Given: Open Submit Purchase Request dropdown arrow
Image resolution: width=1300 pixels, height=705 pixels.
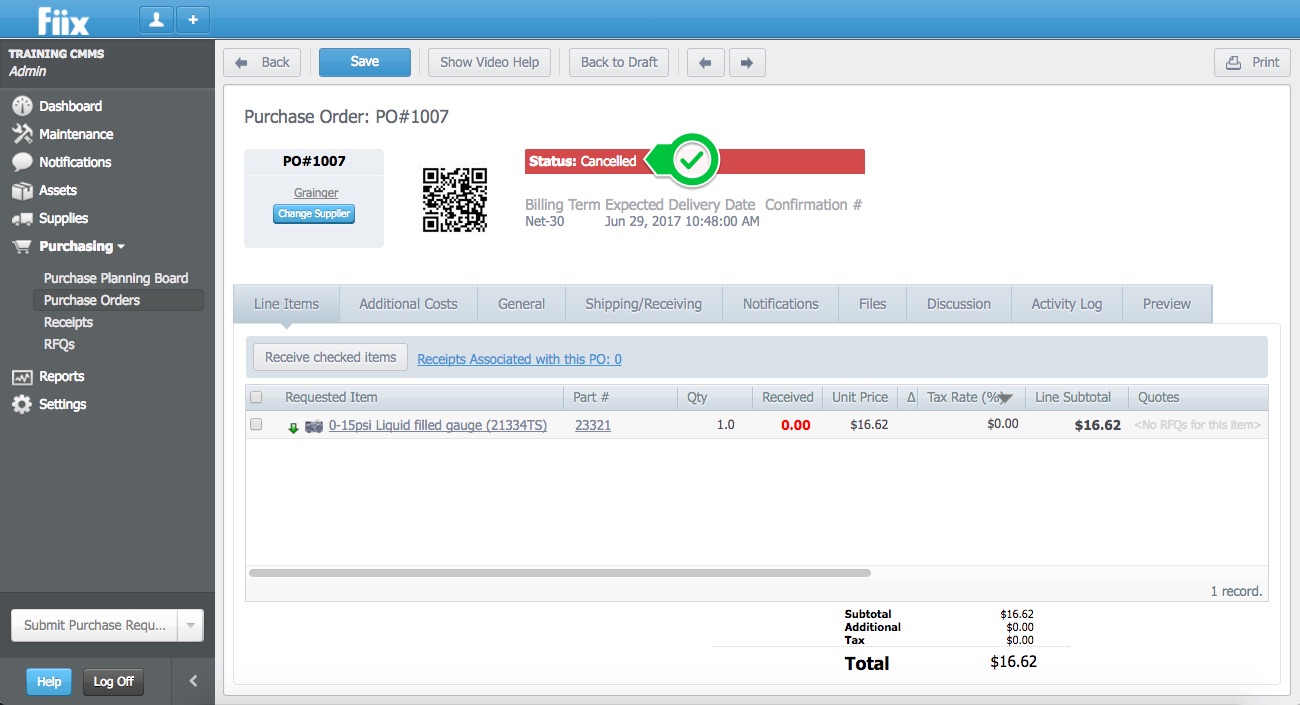Looking at the screenshot, I should [190, 625].
